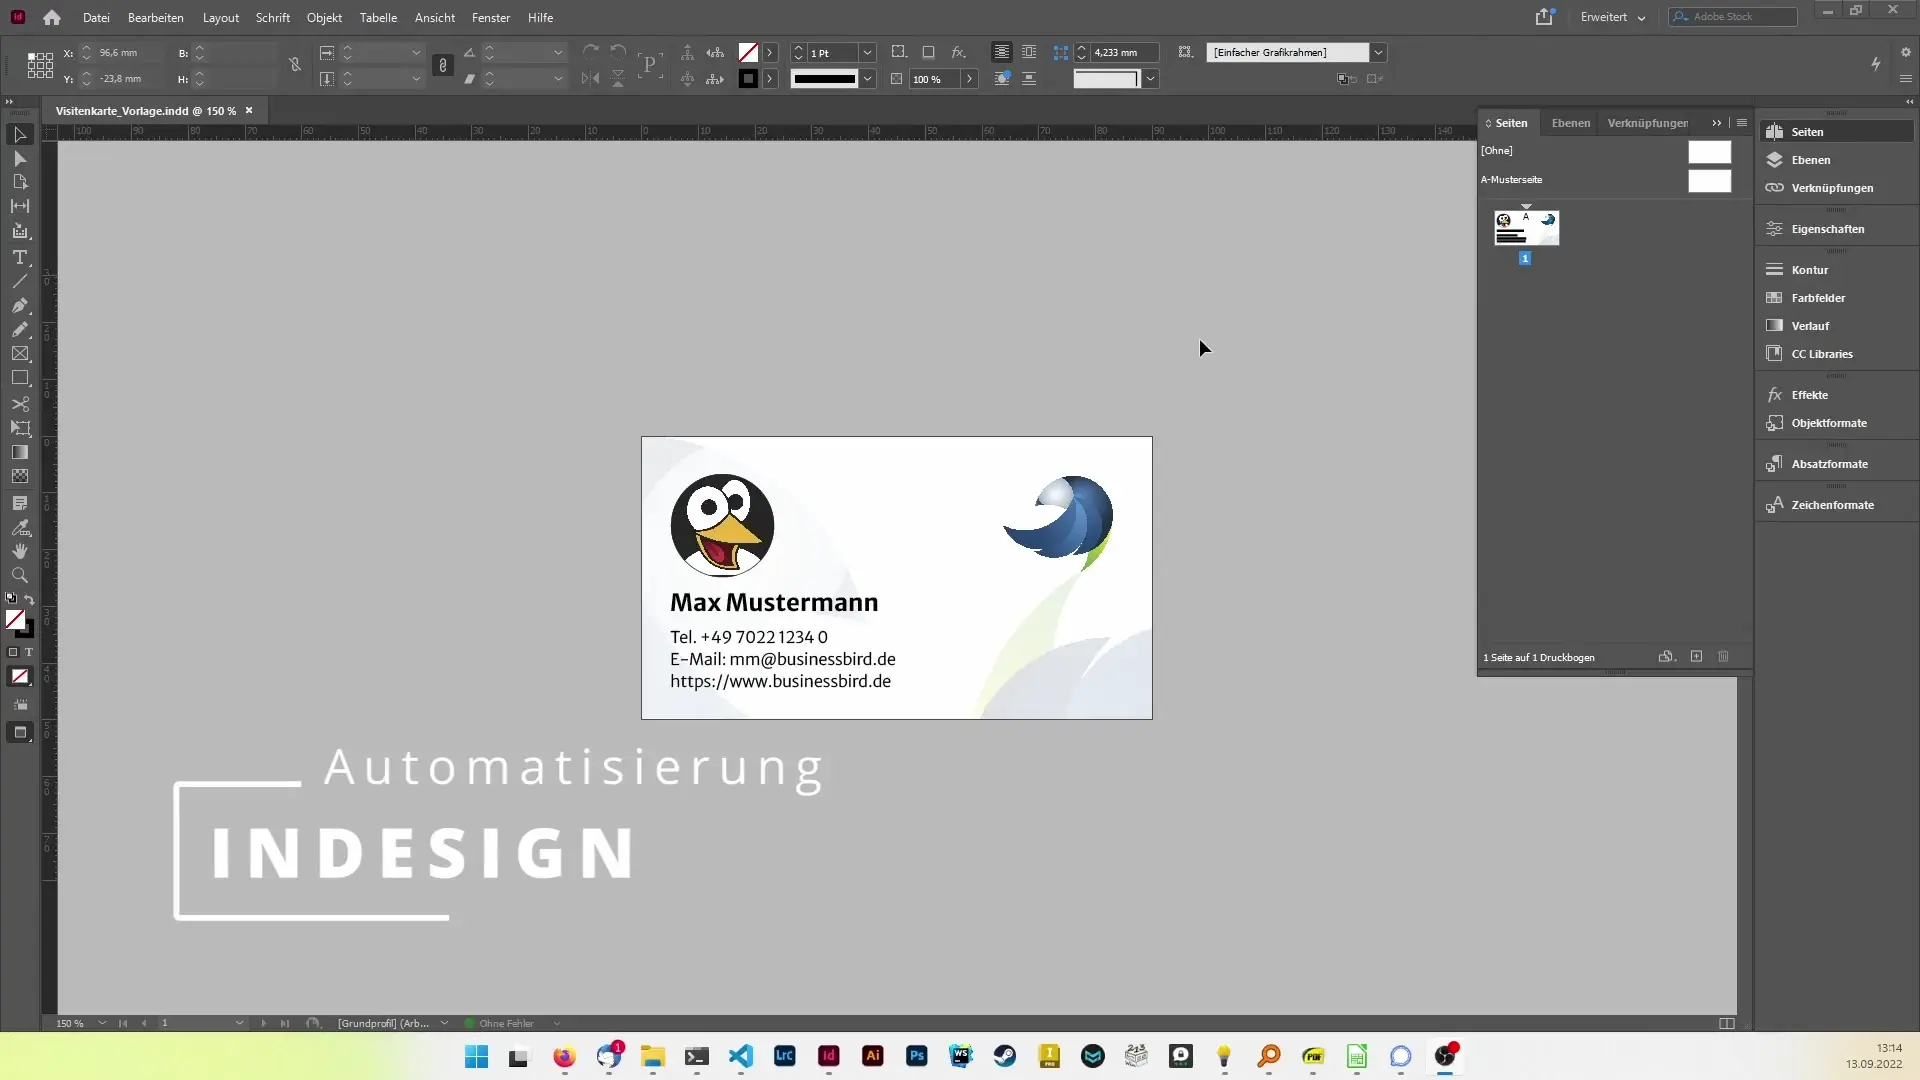The width and height of the screenshot is (1920, 1080).
Task: Select the Pen tool
Action: click(20, 305)
